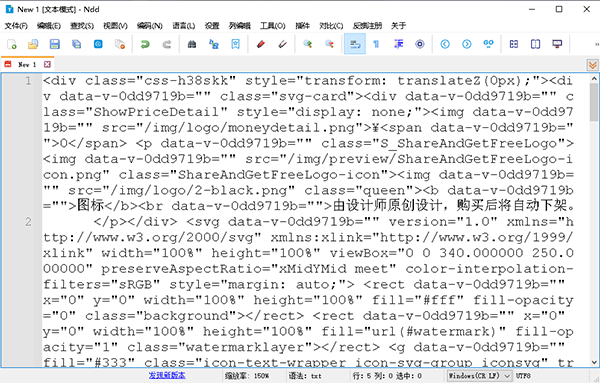
Task: Click the clear highlight marker icon
Action: pyautogui.click(x=282, y=44)
